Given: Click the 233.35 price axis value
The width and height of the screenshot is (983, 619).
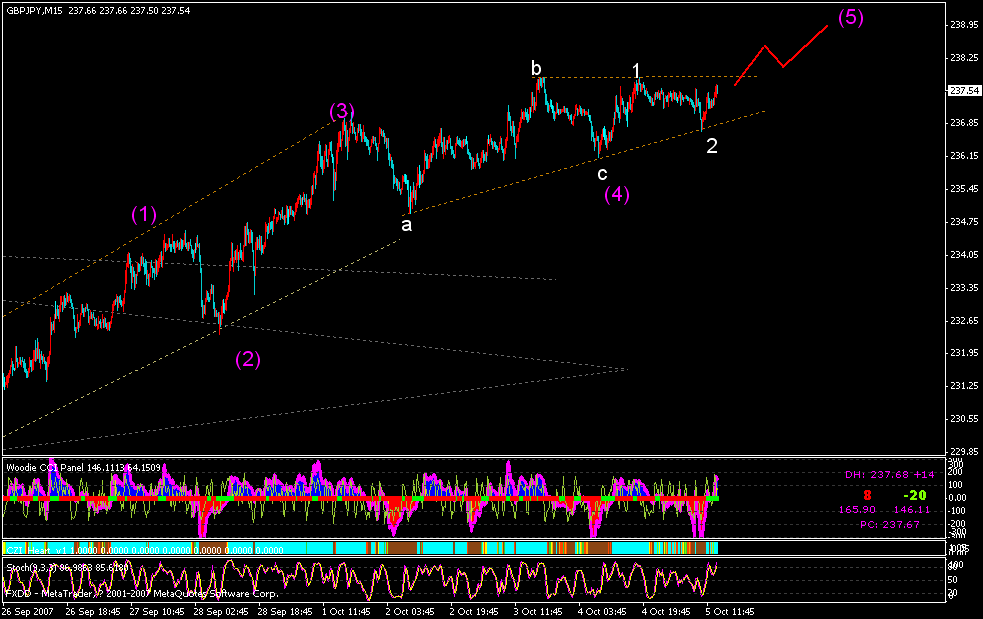Looking at the screenshot, I should click(x=964, y=288).
